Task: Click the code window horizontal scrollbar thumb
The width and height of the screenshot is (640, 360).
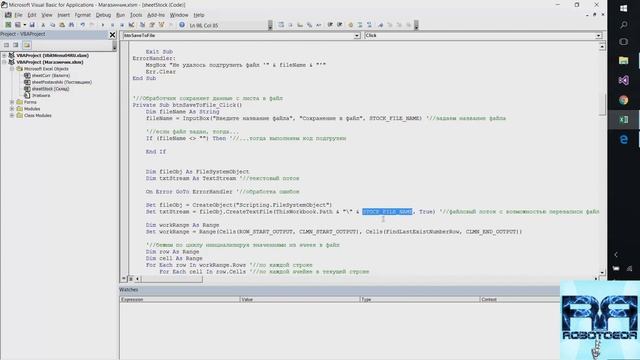Action: [171, 279]
